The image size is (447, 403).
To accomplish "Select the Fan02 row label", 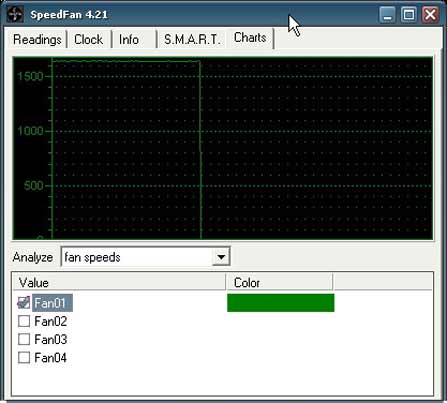I will [51, 321].
